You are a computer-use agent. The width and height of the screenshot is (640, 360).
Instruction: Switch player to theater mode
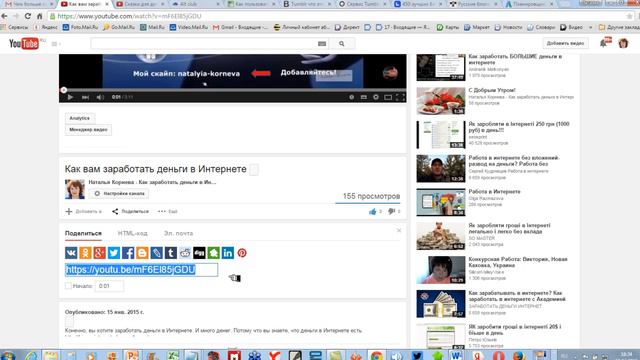(388, 97)
